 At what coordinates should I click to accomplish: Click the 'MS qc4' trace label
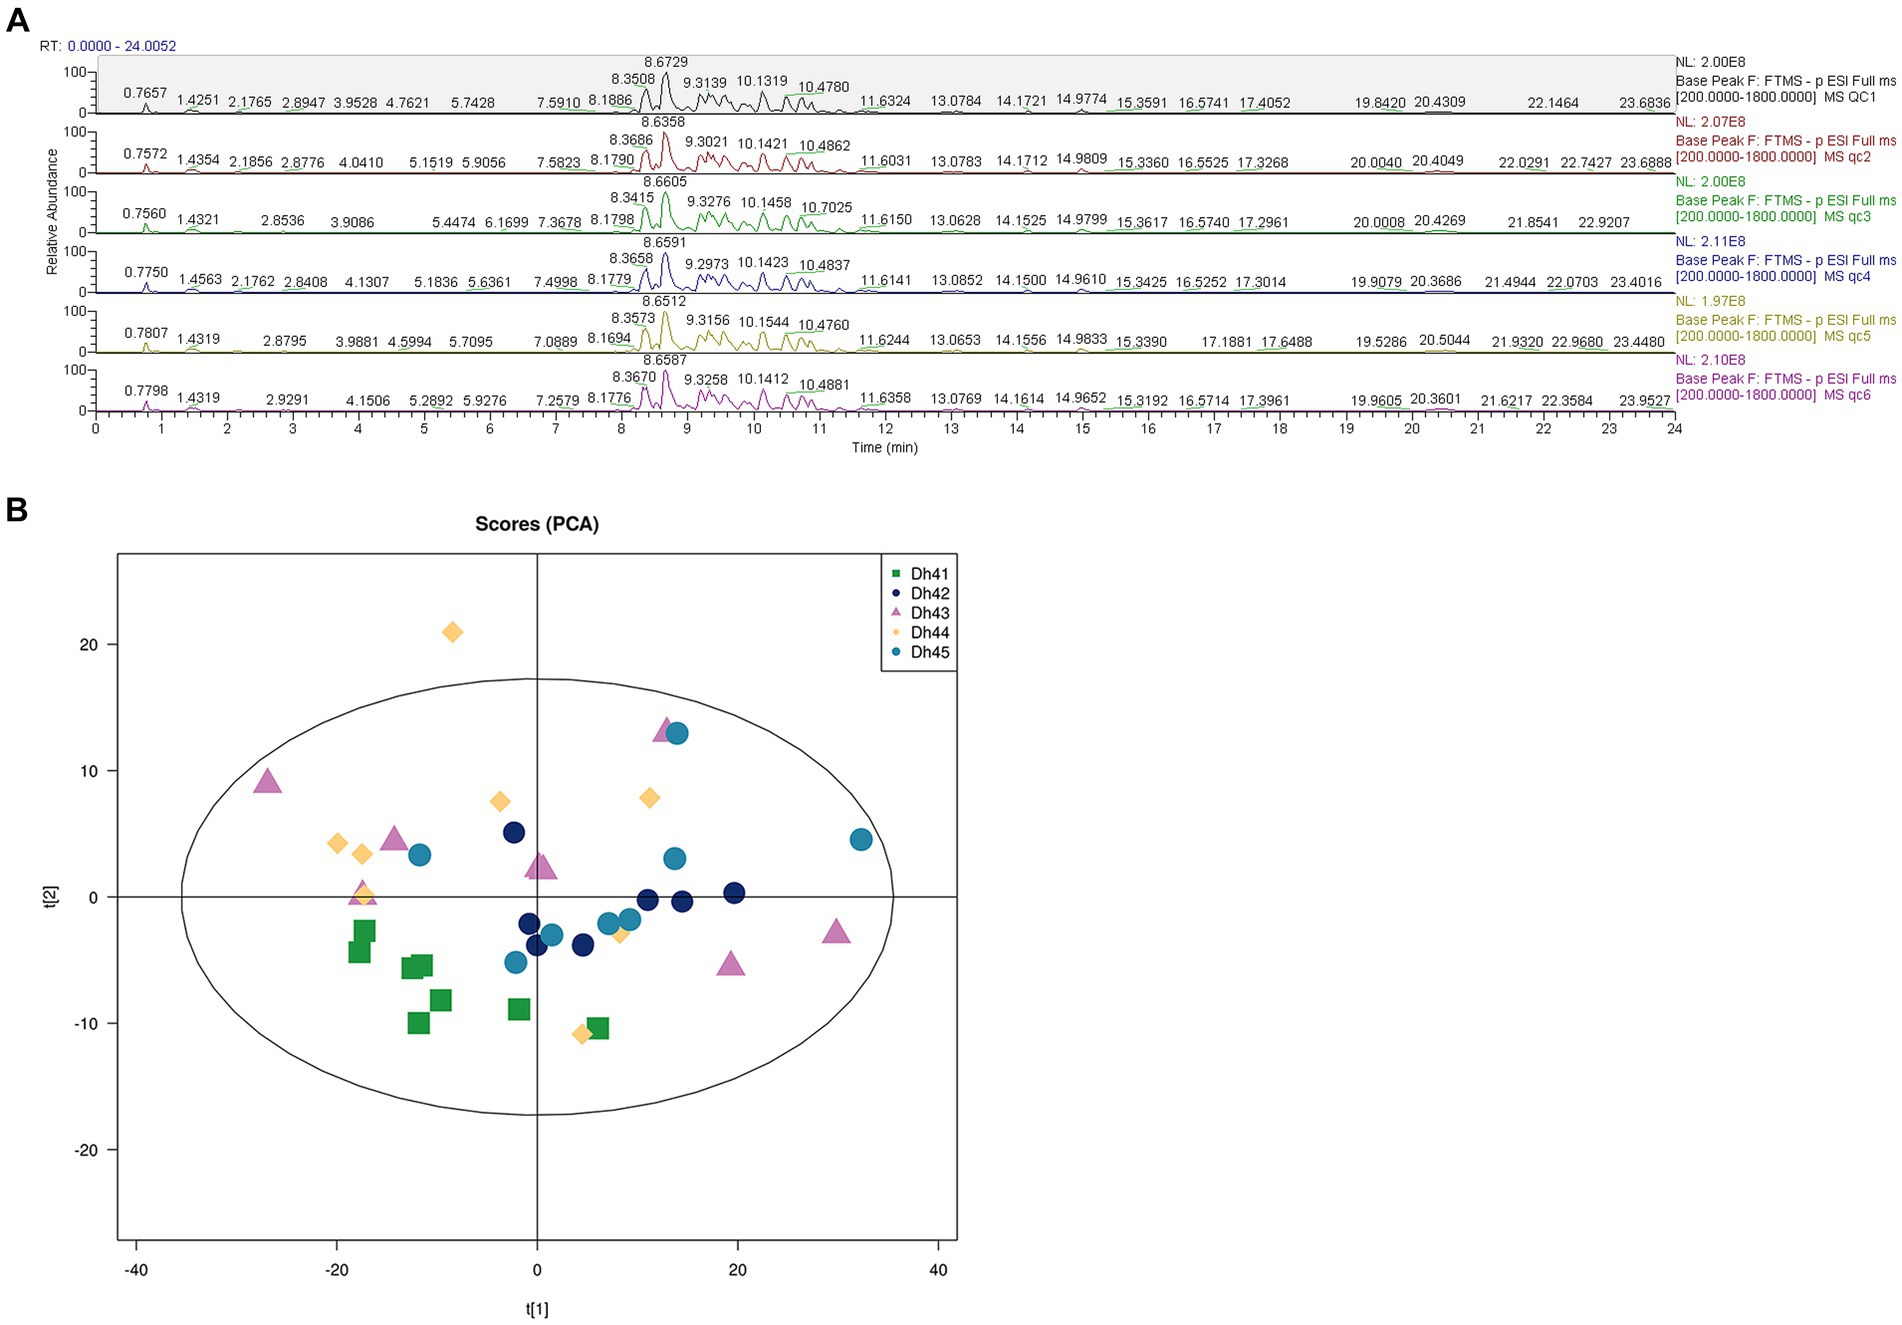1846,276
